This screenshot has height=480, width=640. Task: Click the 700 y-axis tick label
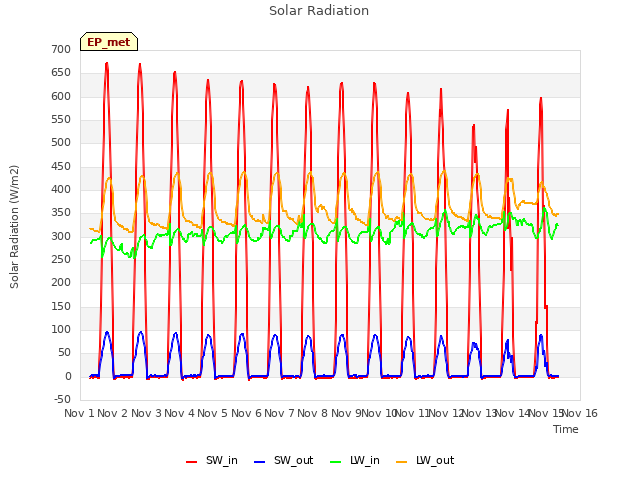point(61,49)
